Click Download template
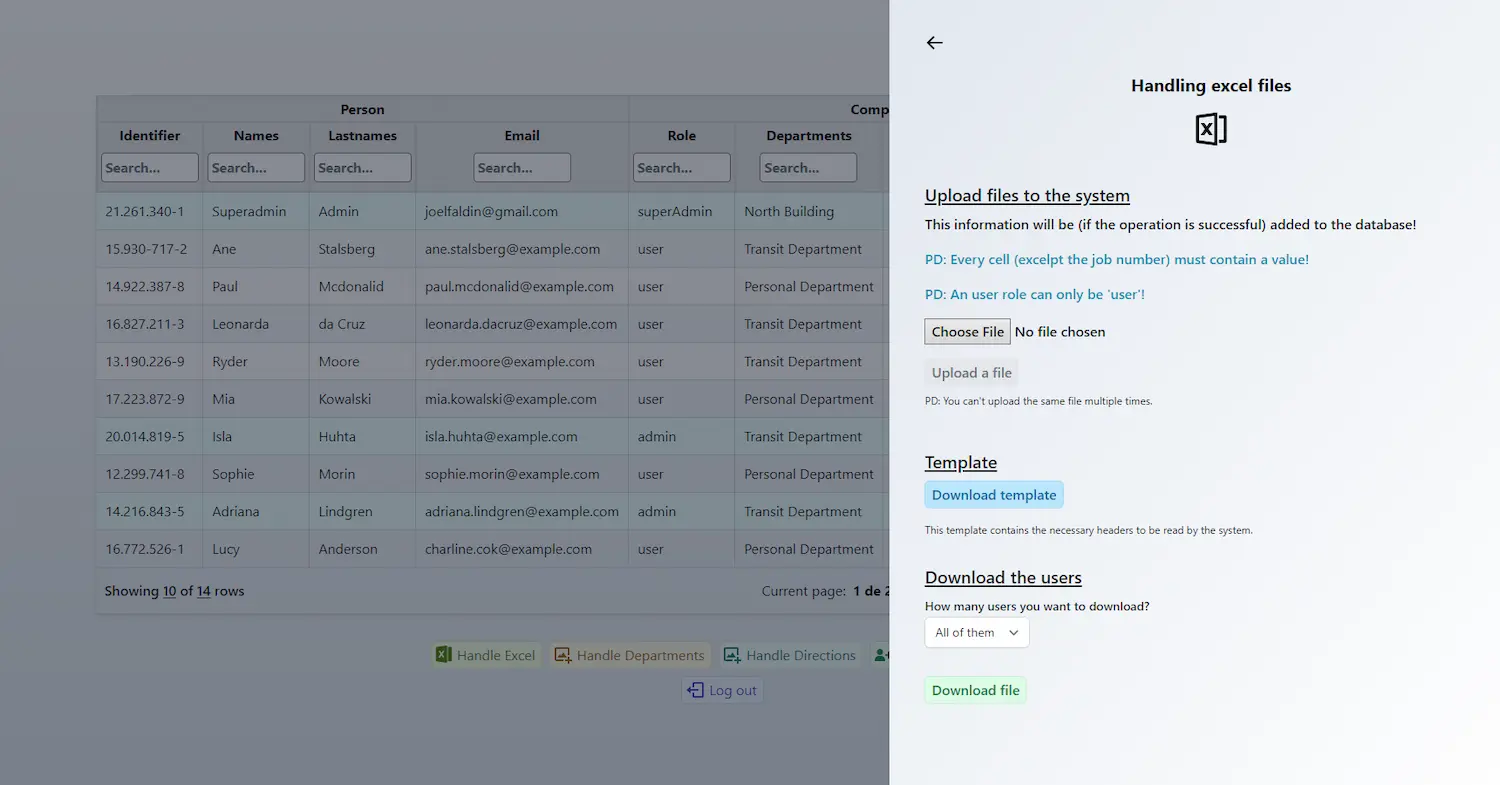The width and height of the screenshot is (1500, 785). pyautogui.click(x=993, y=494)
